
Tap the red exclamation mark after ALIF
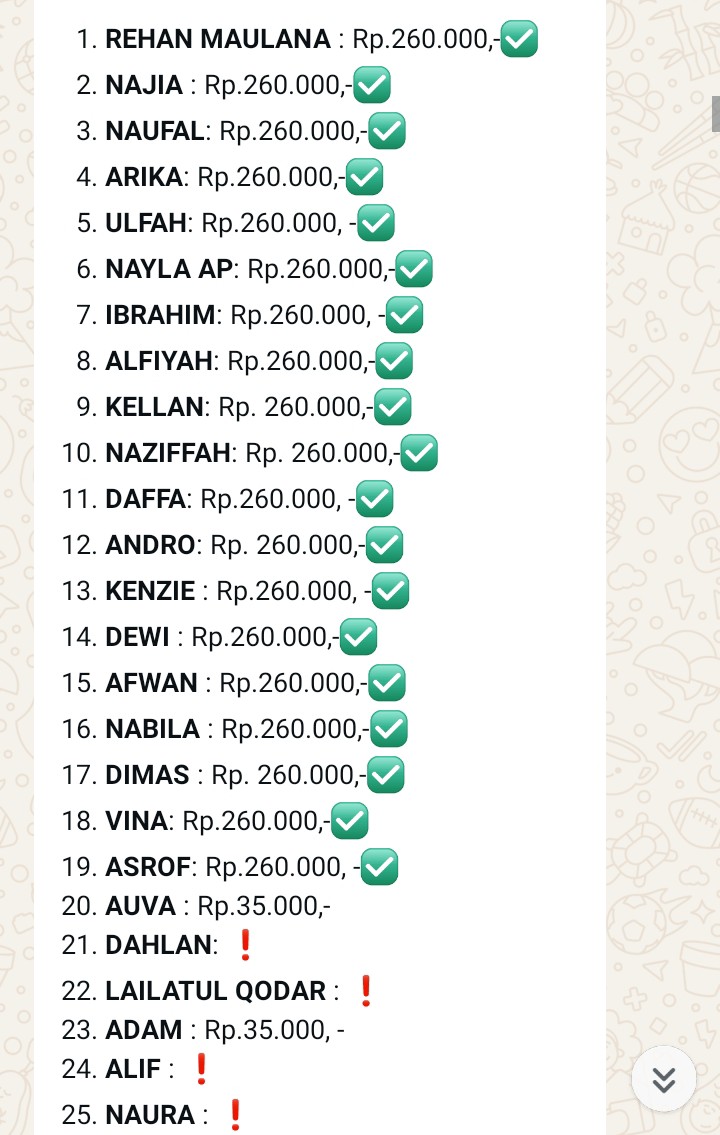click(201, 1069)
